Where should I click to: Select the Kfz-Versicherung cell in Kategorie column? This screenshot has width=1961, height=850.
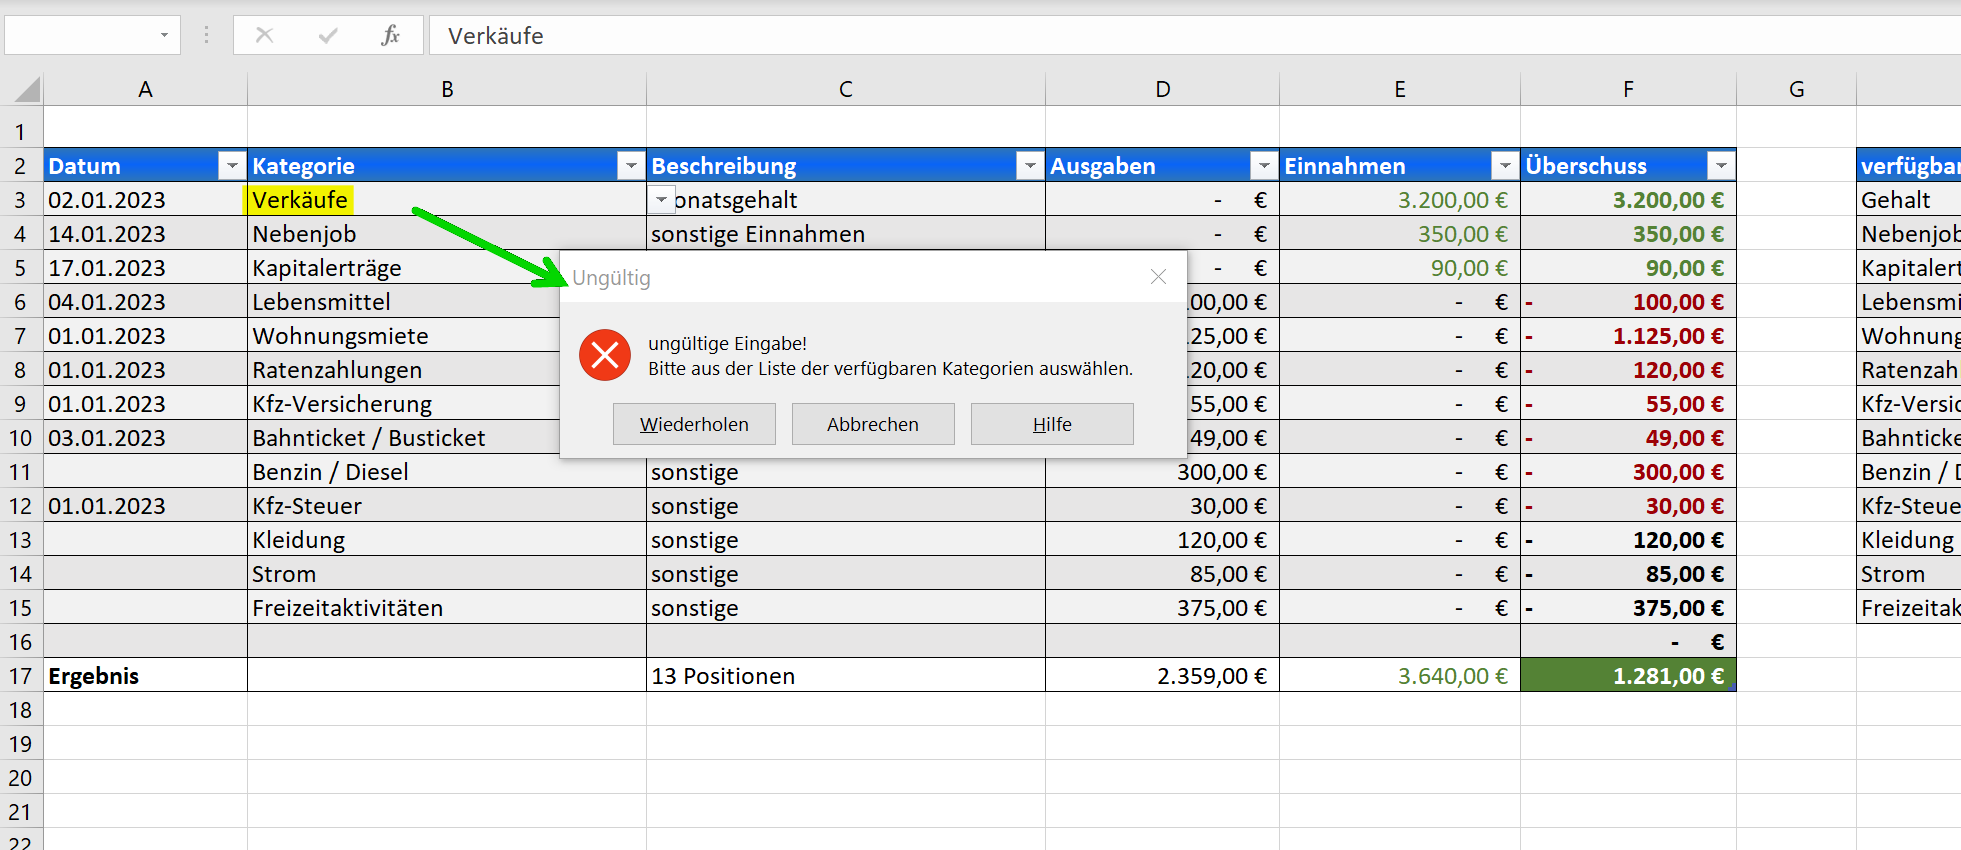point(403,404)
